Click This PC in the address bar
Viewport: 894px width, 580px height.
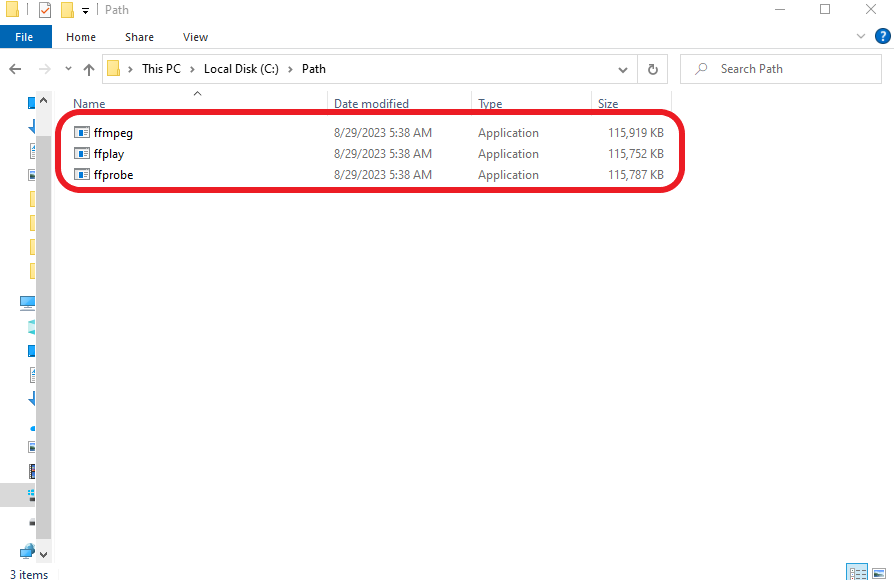(x=161, y=69)
